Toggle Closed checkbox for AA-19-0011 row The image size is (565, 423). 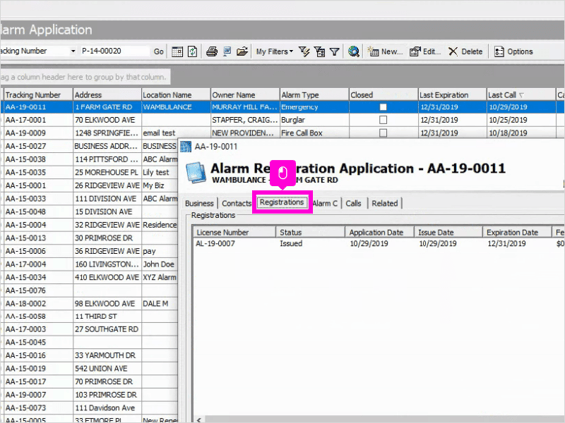(x=383, y=107)
